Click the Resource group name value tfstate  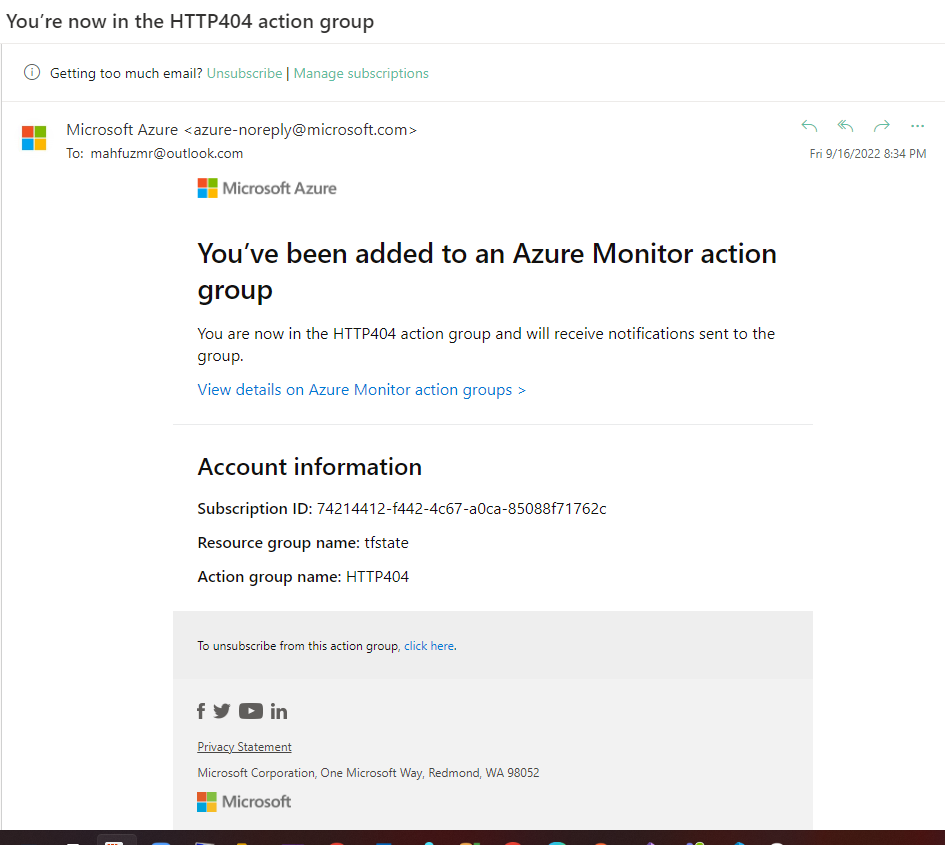pyautogui.click(x=386, y=543)
